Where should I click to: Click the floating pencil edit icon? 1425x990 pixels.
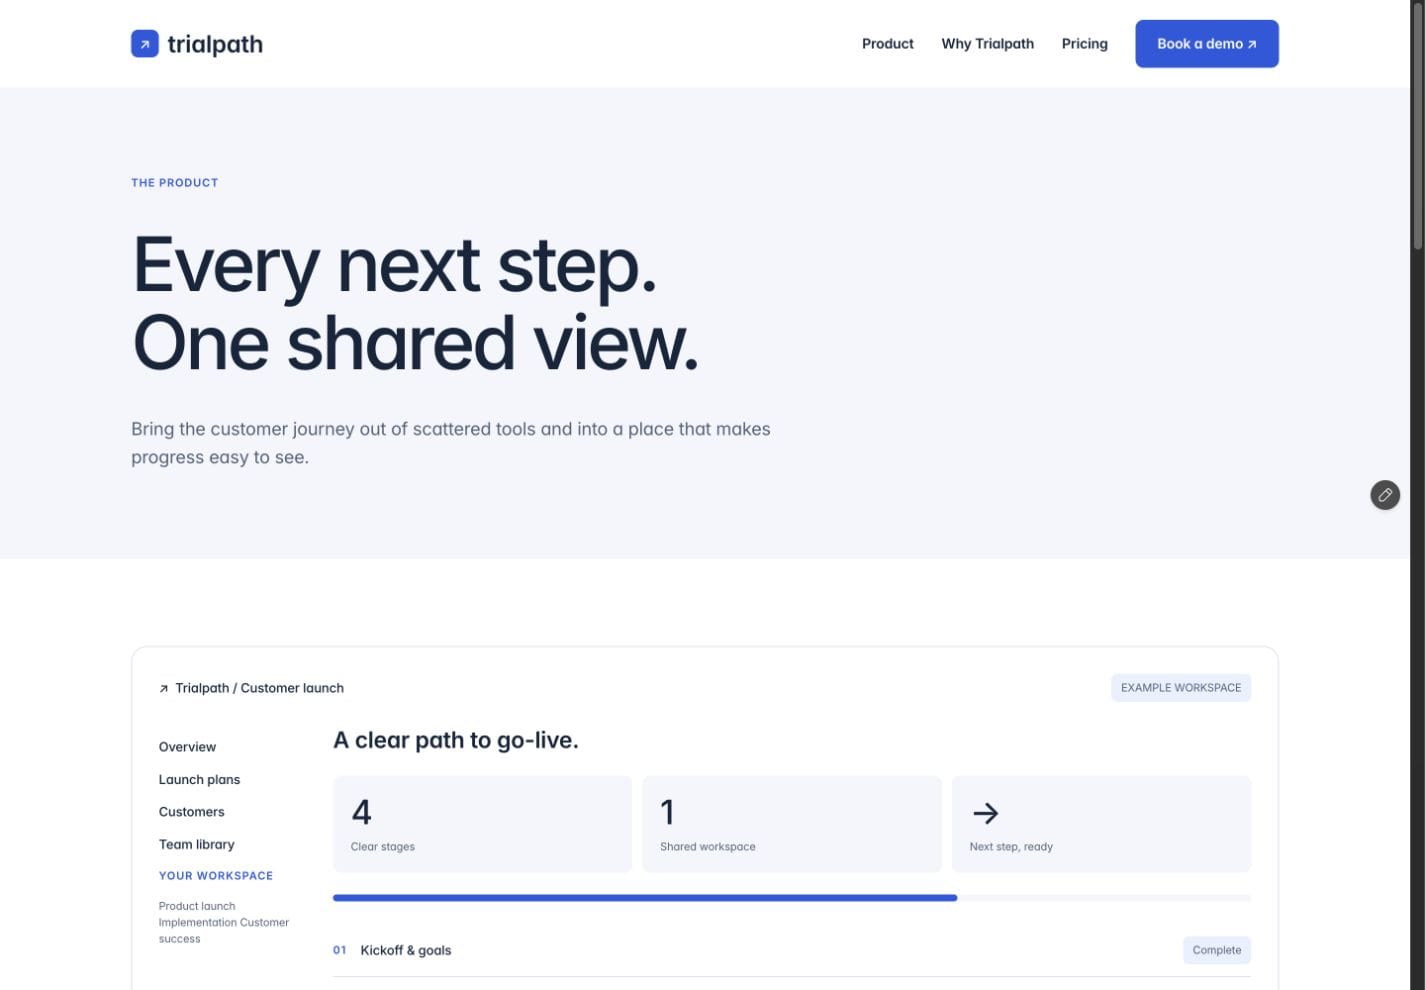[1385, 494]
